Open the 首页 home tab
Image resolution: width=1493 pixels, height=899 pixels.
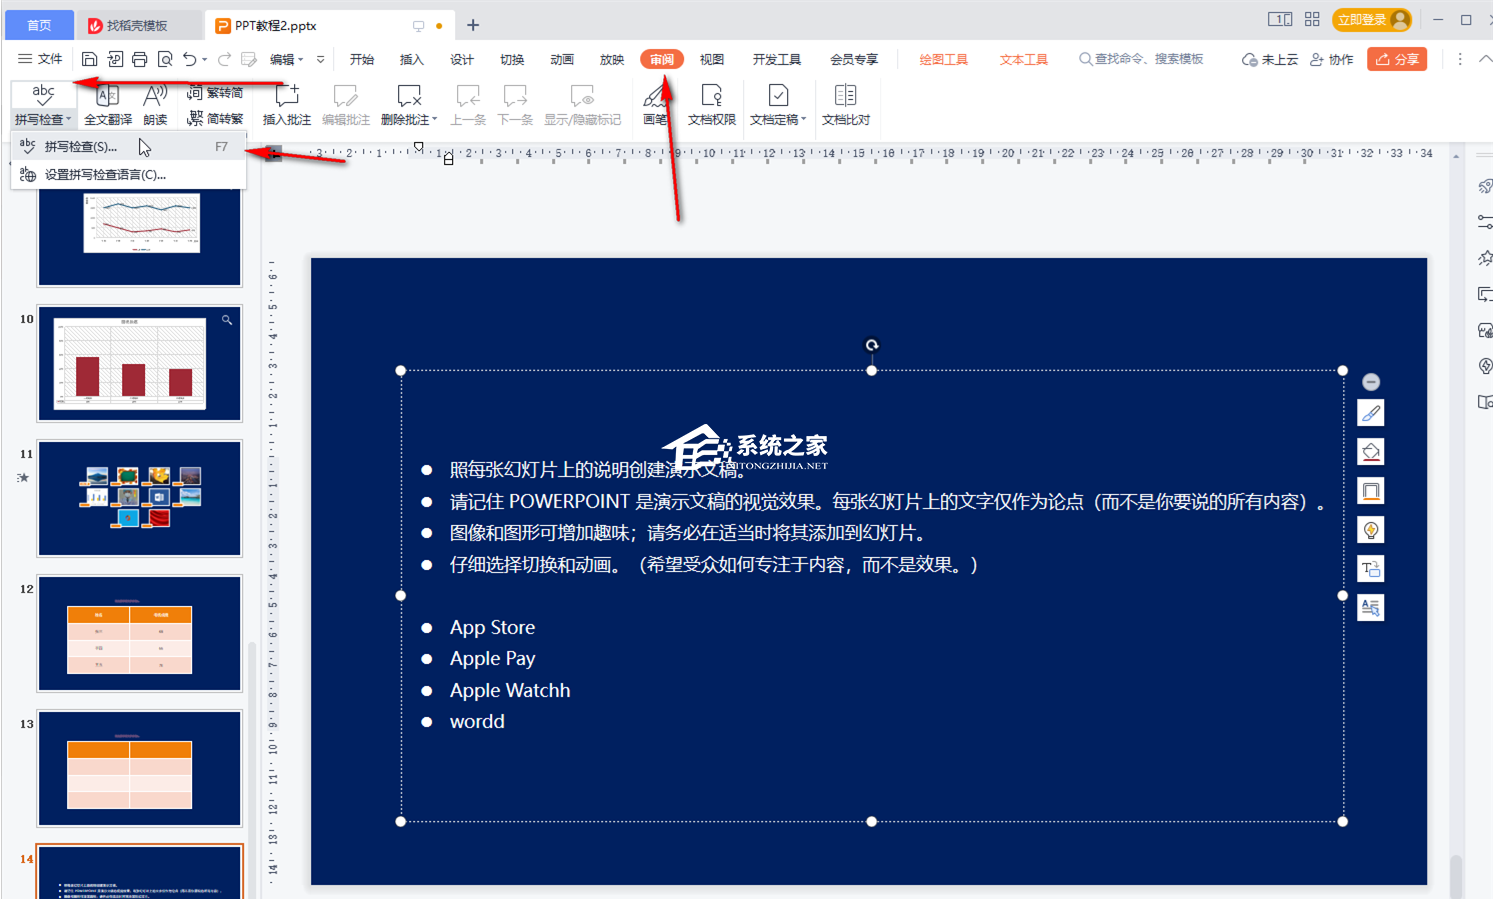click(39, 25)
